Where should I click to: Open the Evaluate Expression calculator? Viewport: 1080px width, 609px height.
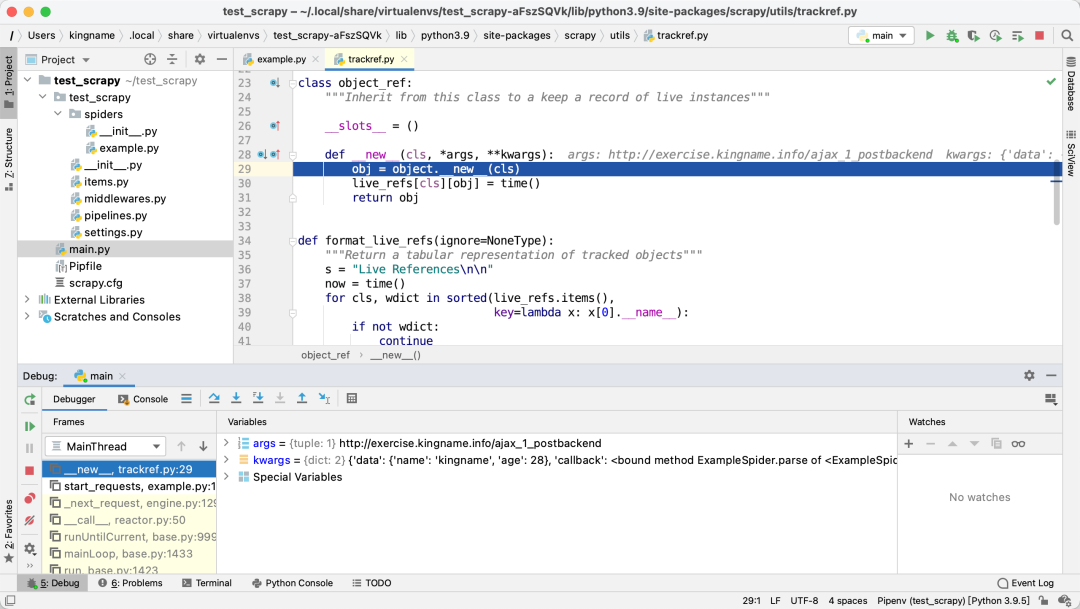coord(352,398)
